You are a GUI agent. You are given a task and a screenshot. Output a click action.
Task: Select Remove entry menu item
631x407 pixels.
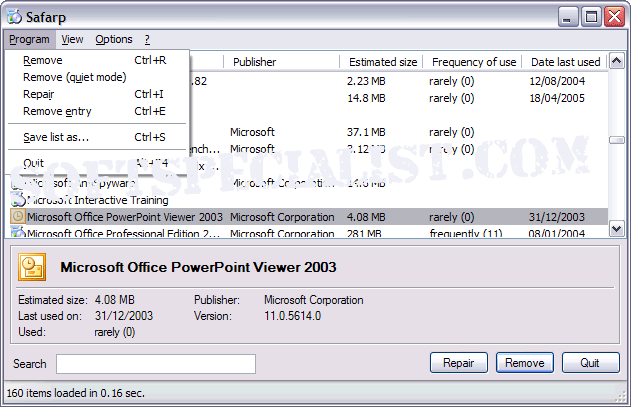tap(97, 111)
